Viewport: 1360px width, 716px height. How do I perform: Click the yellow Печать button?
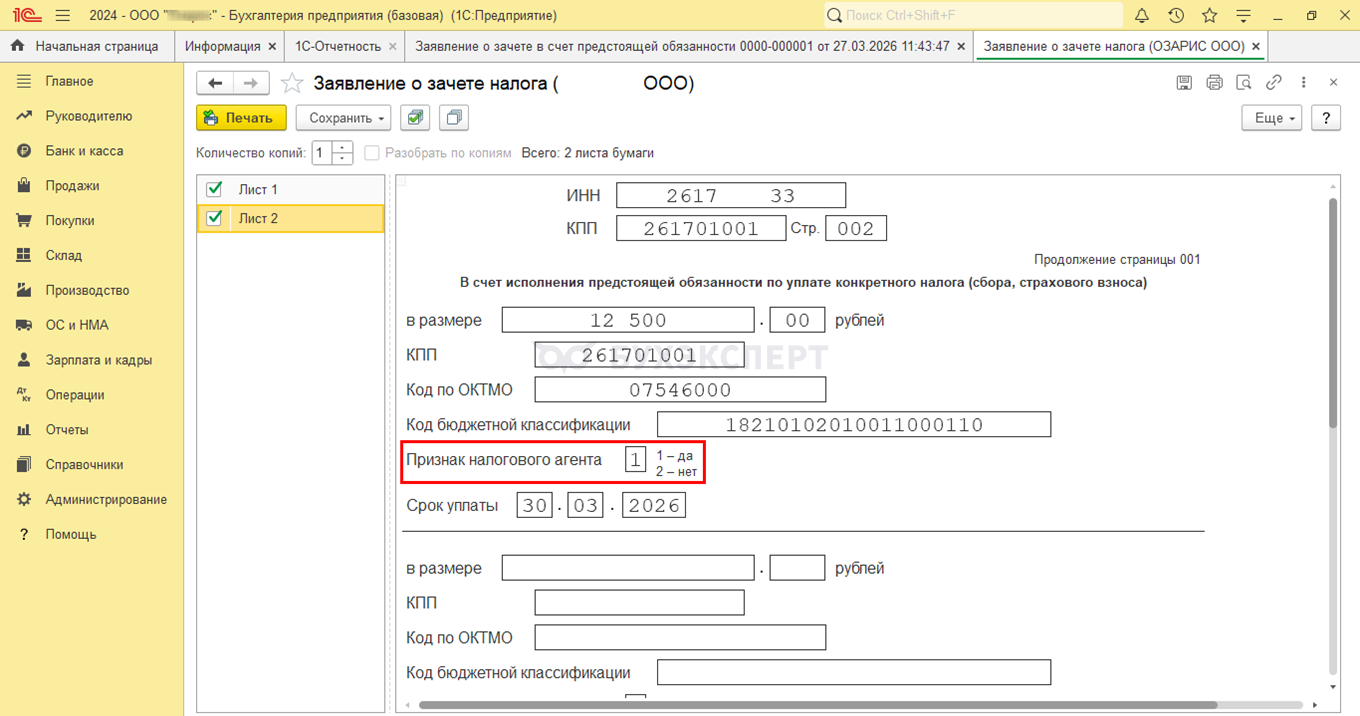[x=241, y=118]
